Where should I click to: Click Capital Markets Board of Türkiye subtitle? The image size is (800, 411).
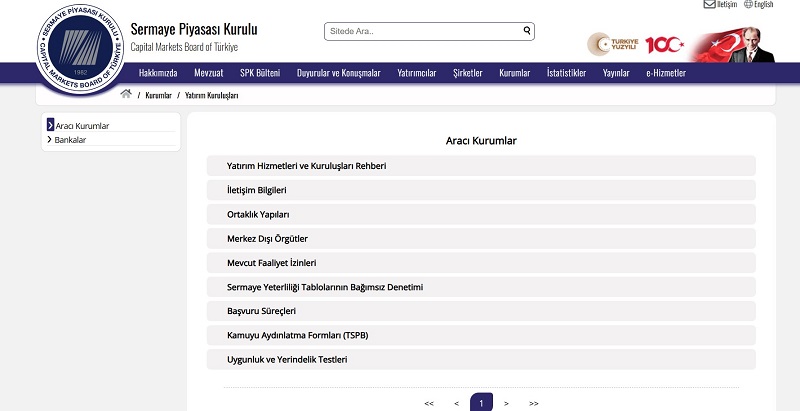click(184, 47)
